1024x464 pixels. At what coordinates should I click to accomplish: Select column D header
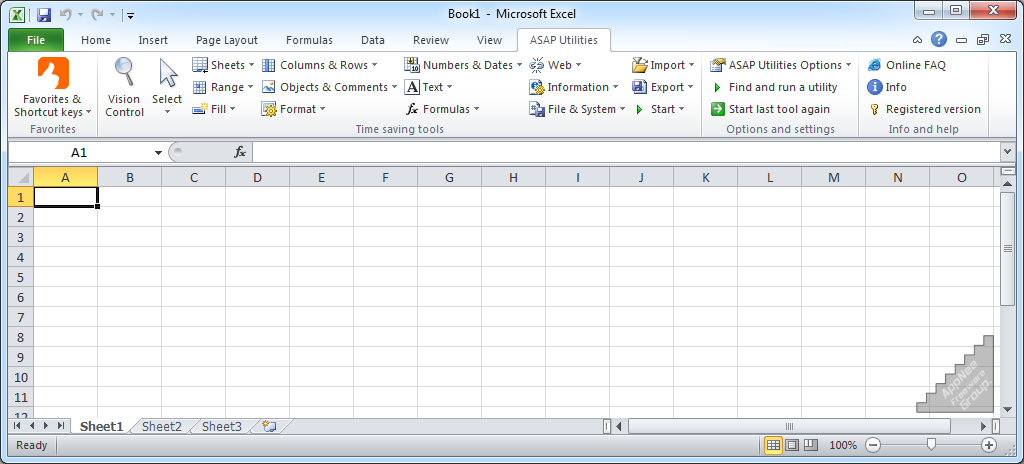(257, 177)
